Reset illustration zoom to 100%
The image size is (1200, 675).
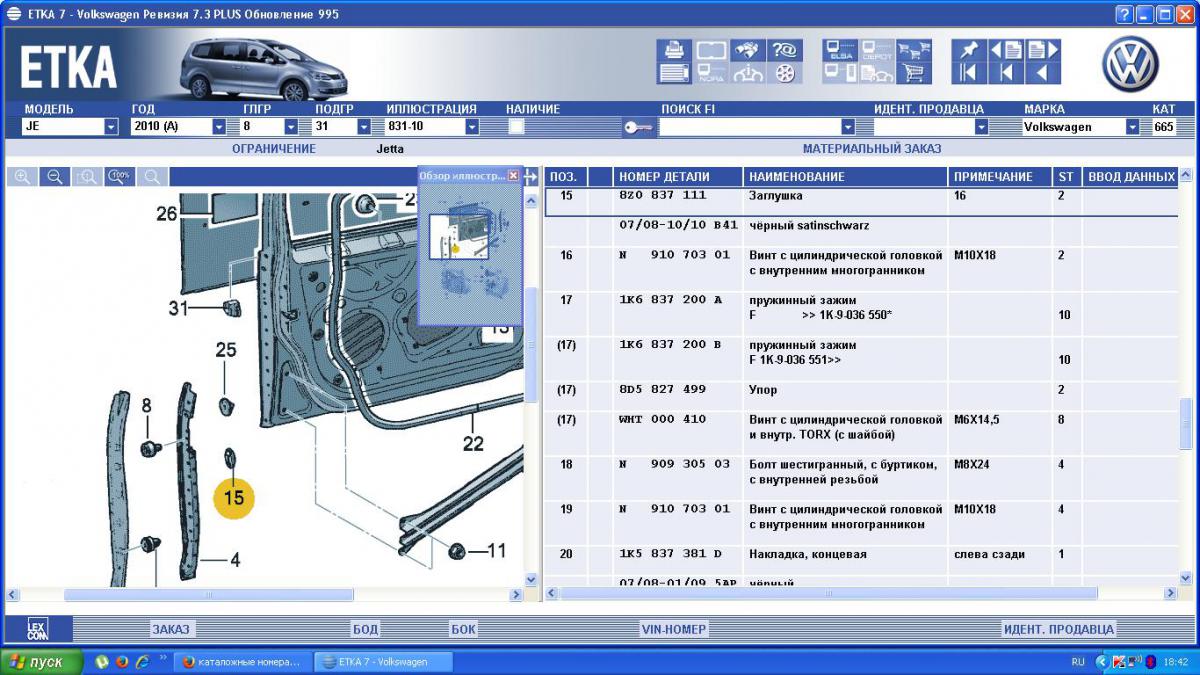pos(120,177)
